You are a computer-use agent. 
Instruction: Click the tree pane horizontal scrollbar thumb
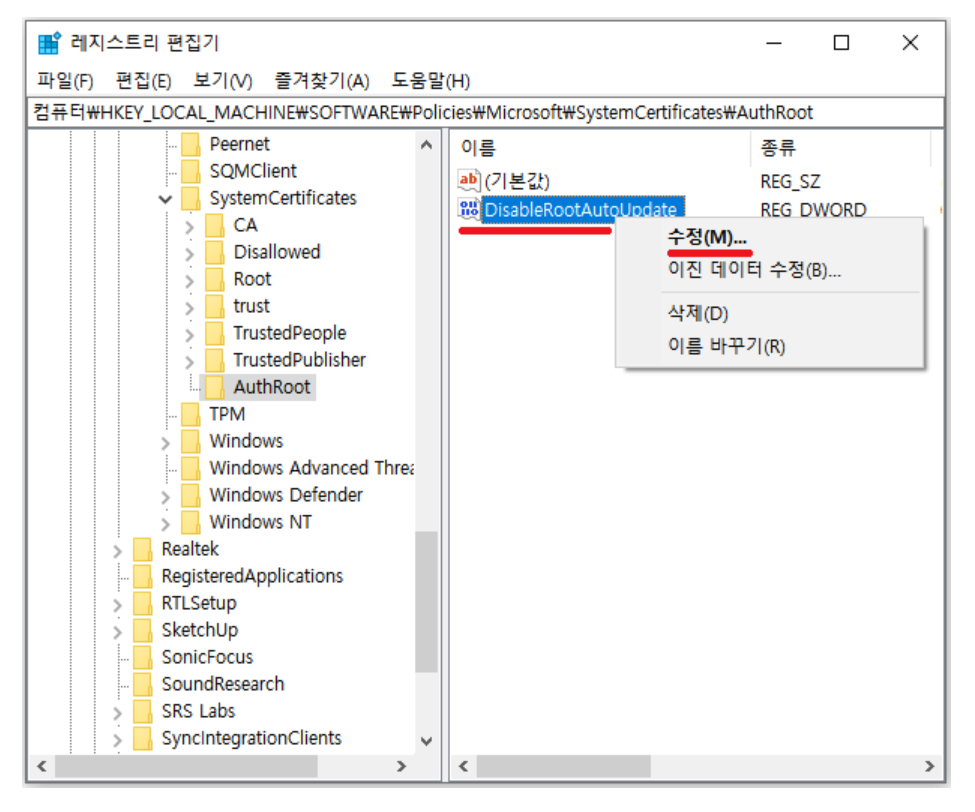[187, 766]
